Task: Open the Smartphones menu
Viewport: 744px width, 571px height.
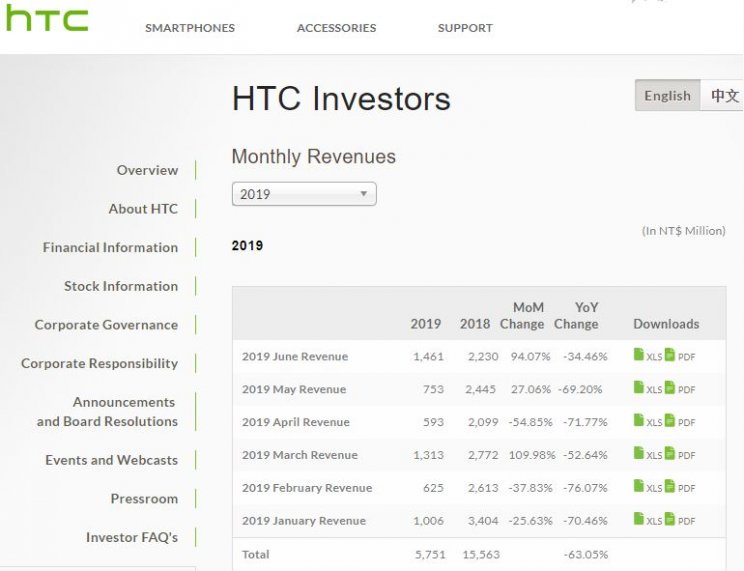Action: tap(190, 28)
